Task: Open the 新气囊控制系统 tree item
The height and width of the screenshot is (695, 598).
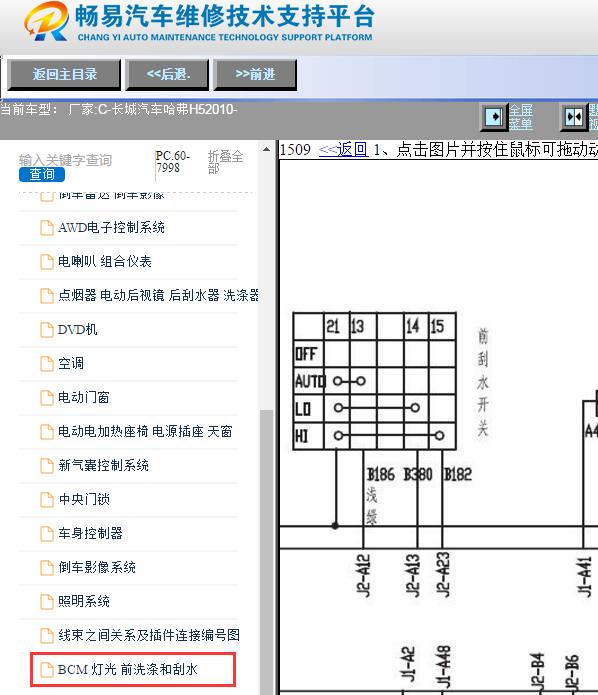Action: [x=103, y=465]
